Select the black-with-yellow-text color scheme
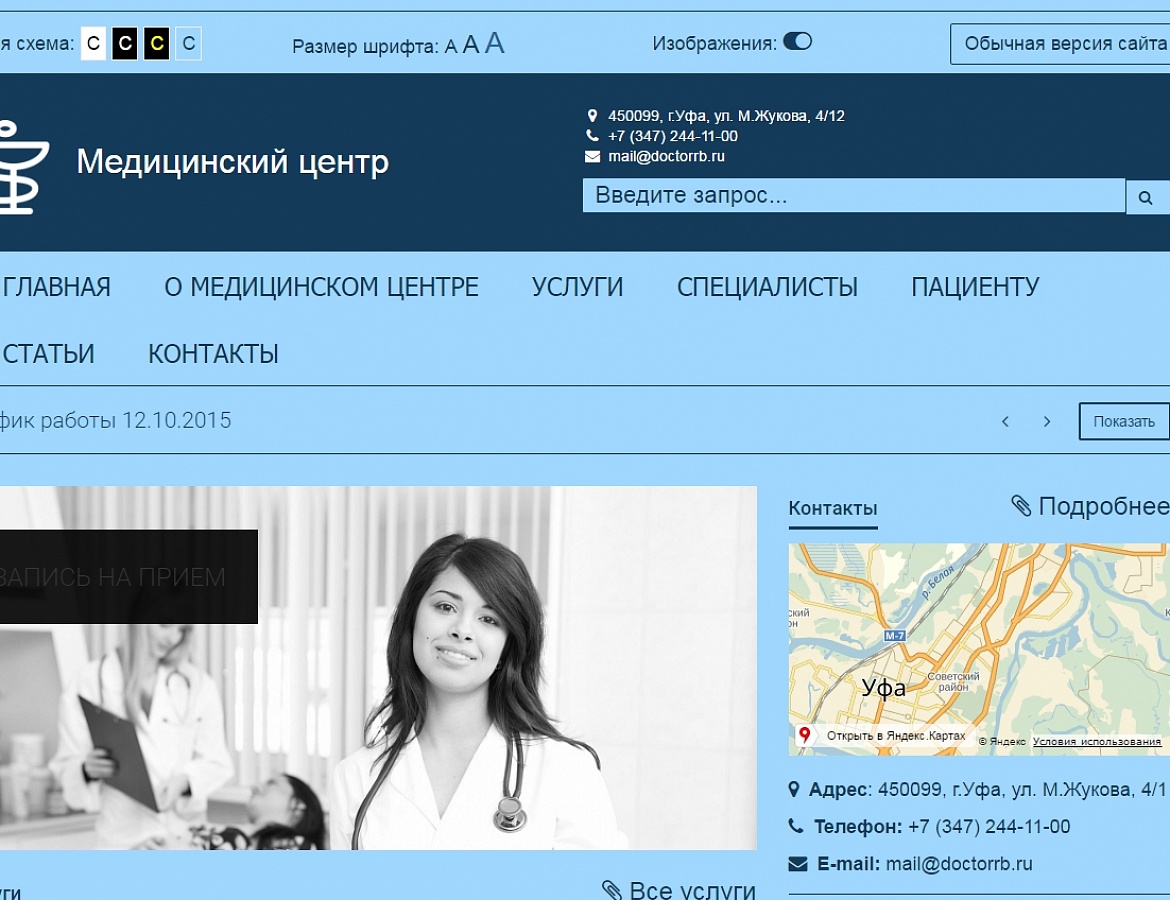 156,44
